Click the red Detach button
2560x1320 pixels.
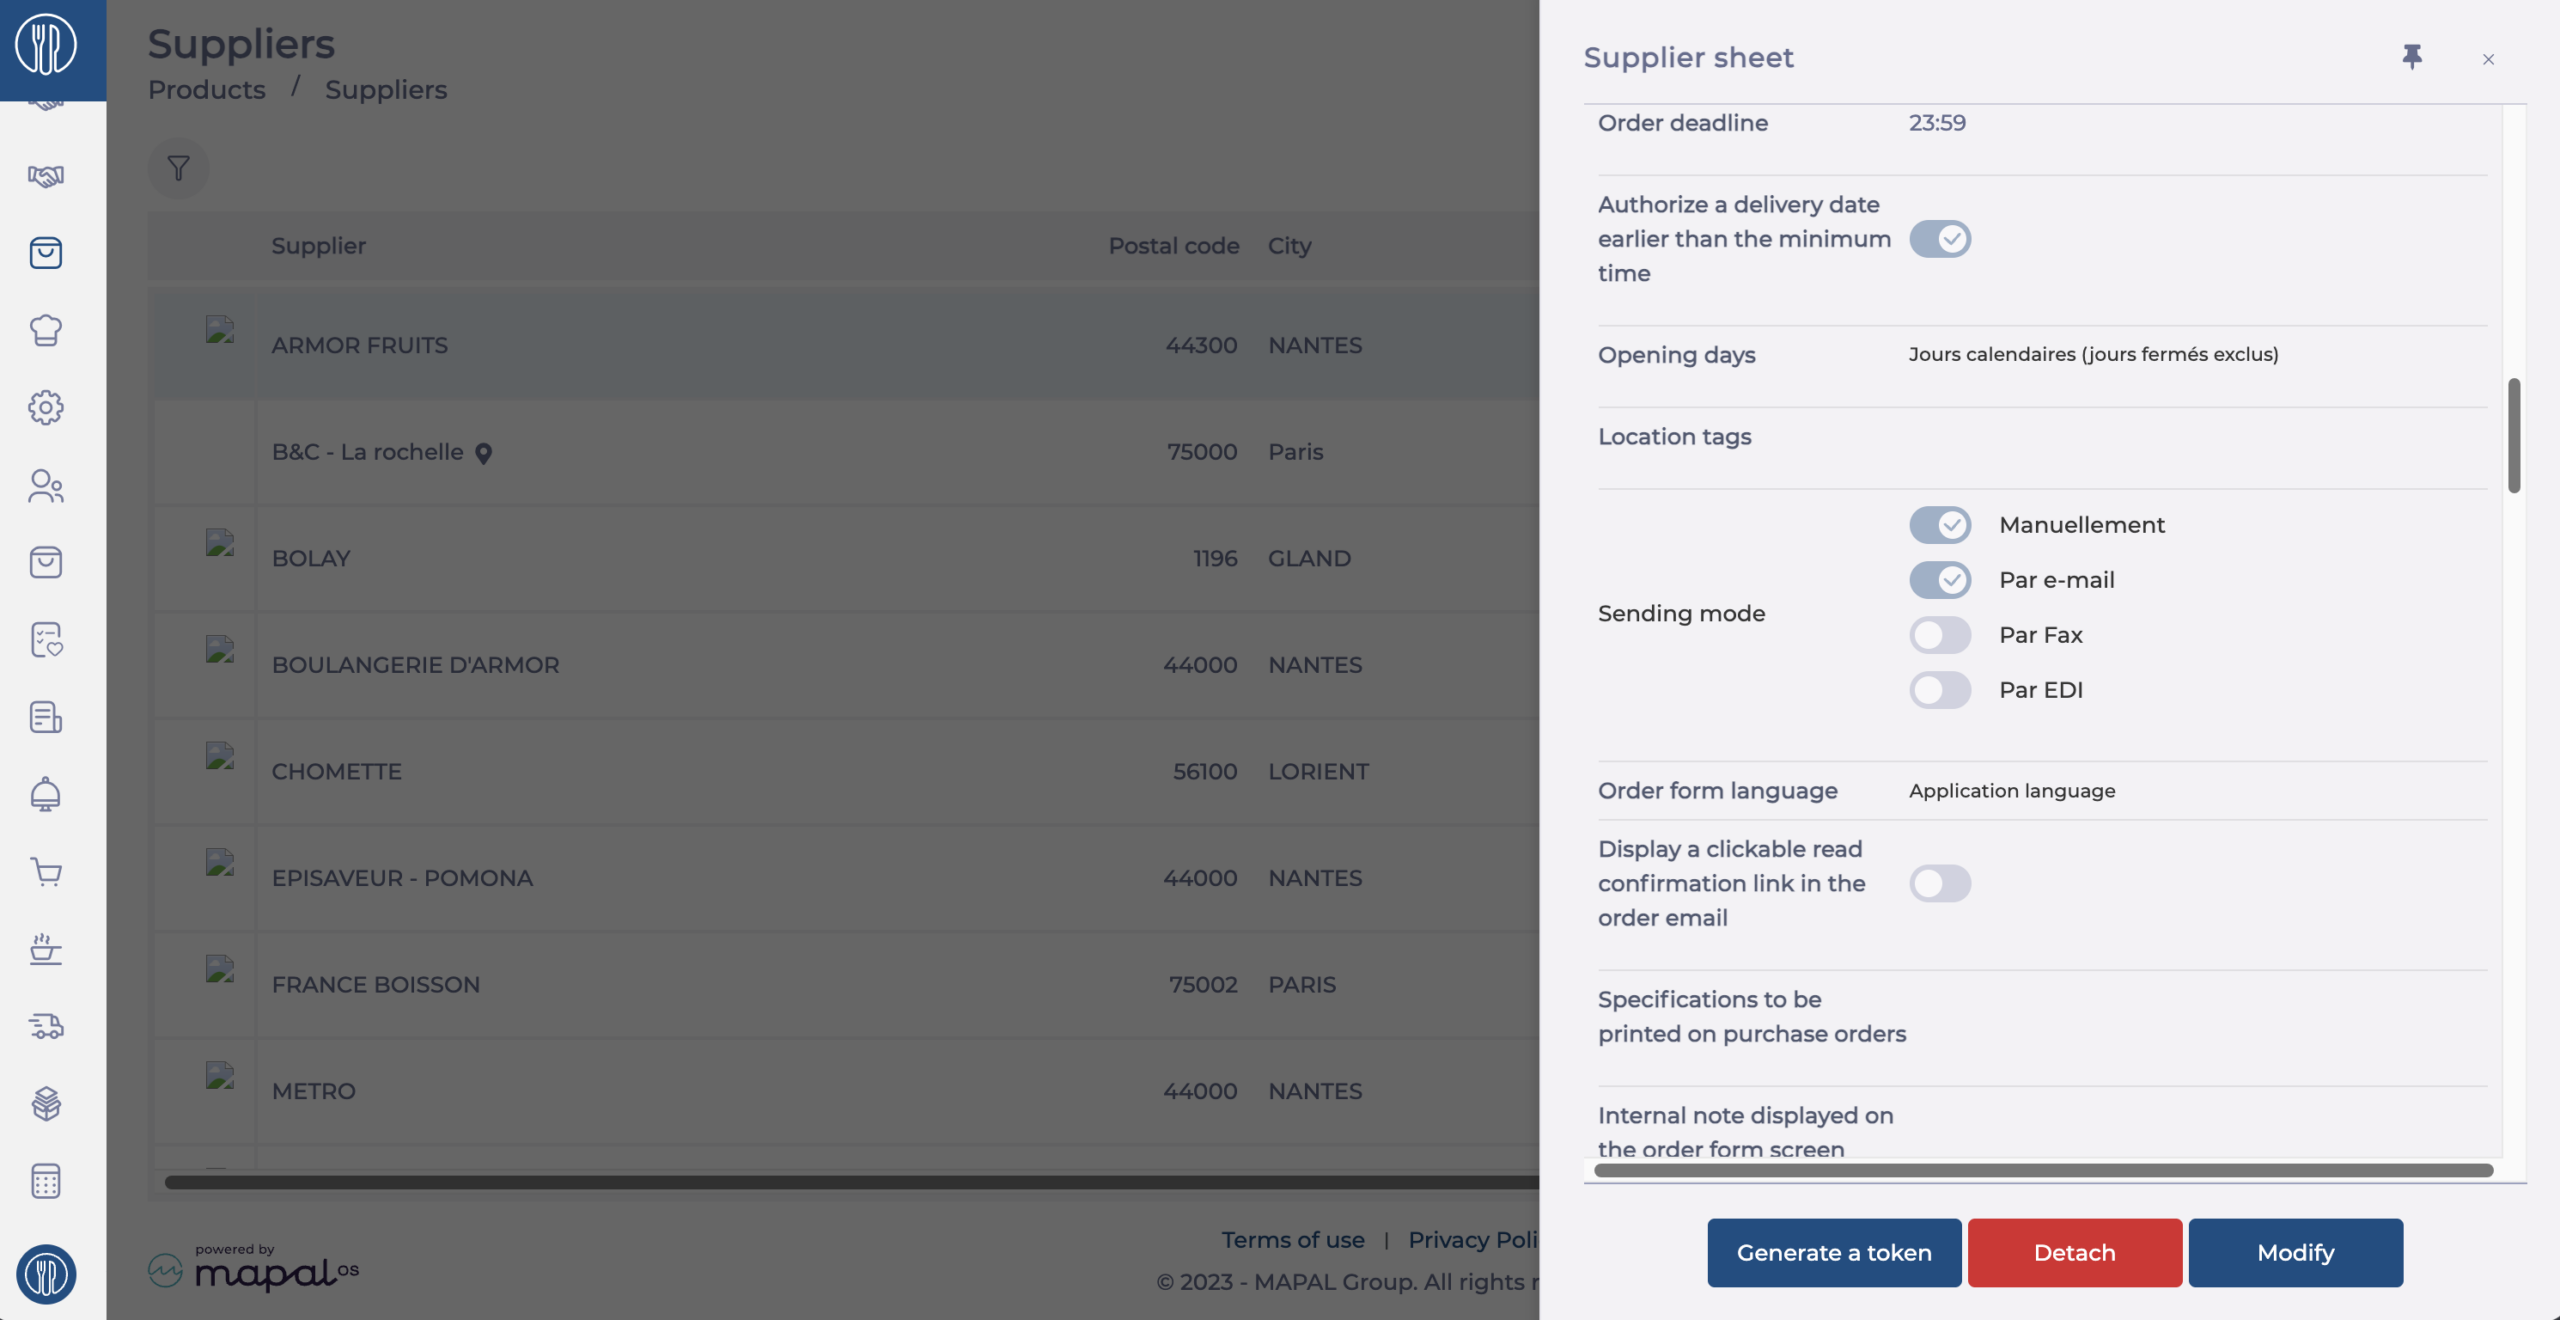[2075, 1253]
